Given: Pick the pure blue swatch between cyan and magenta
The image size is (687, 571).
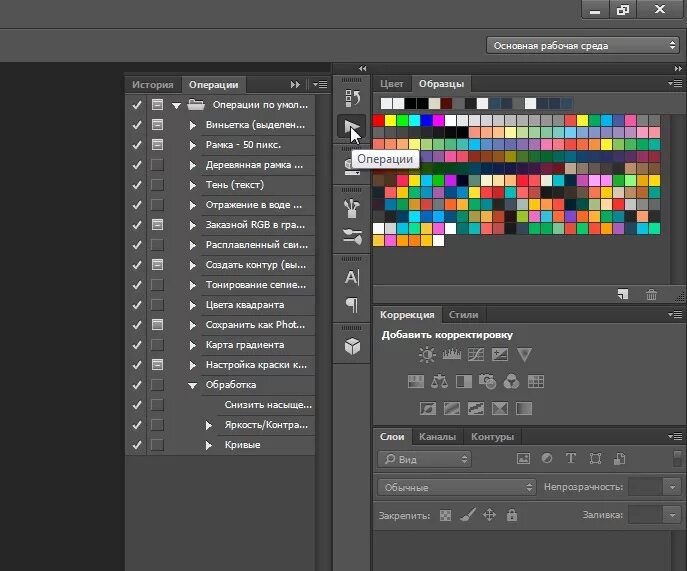Looking at the screenshot, I should pyautogui.click(x=426, y=120).
